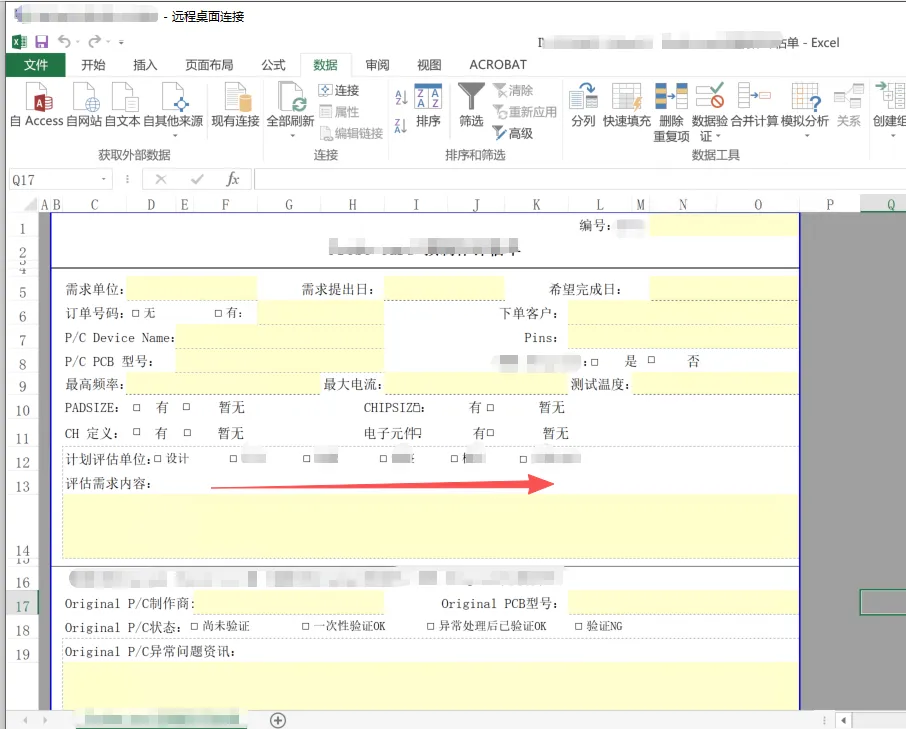
Task: Select column H header
Action: tap(352, 204)
